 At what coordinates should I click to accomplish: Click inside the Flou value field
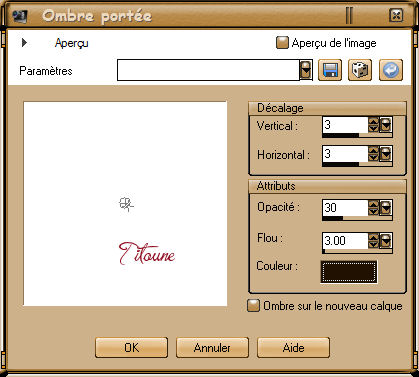click(x=345, y=241)
